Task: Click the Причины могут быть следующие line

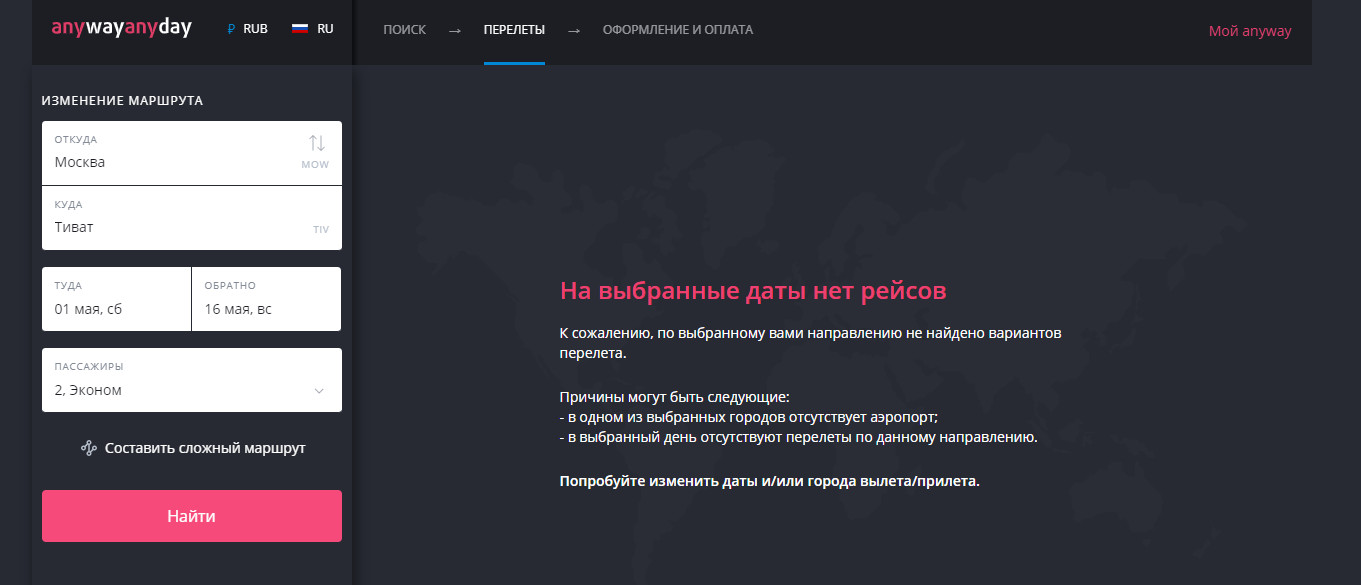Action: pyautogui.click(x=675, y=397)
